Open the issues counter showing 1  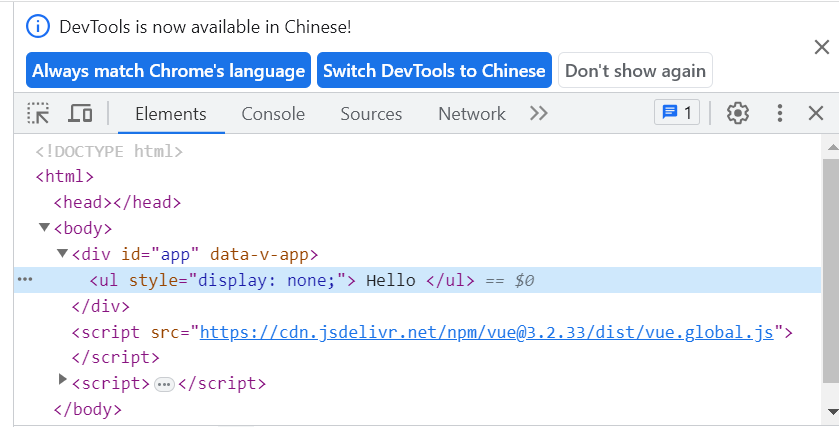(x=677, y=113)
